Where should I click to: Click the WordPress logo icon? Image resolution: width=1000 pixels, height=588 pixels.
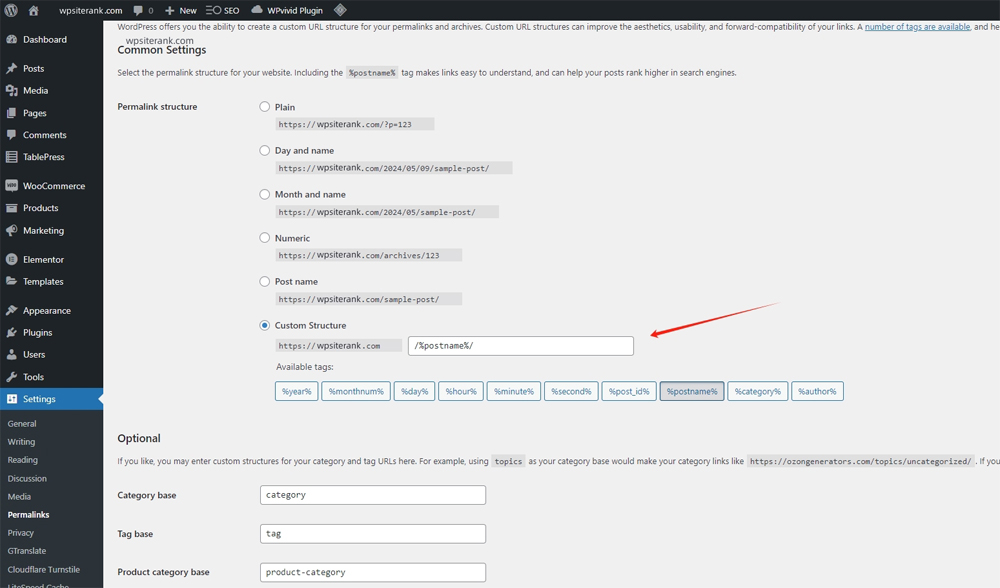click(11, 10)
